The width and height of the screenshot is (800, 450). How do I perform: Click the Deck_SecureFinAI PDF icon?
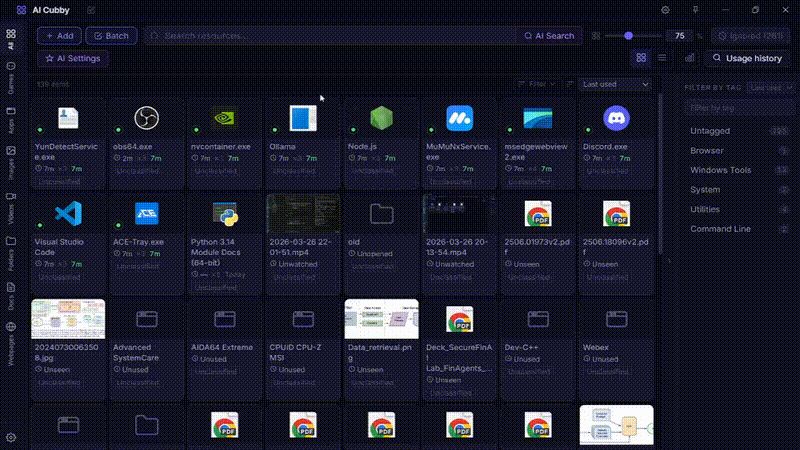coord(459,319)
